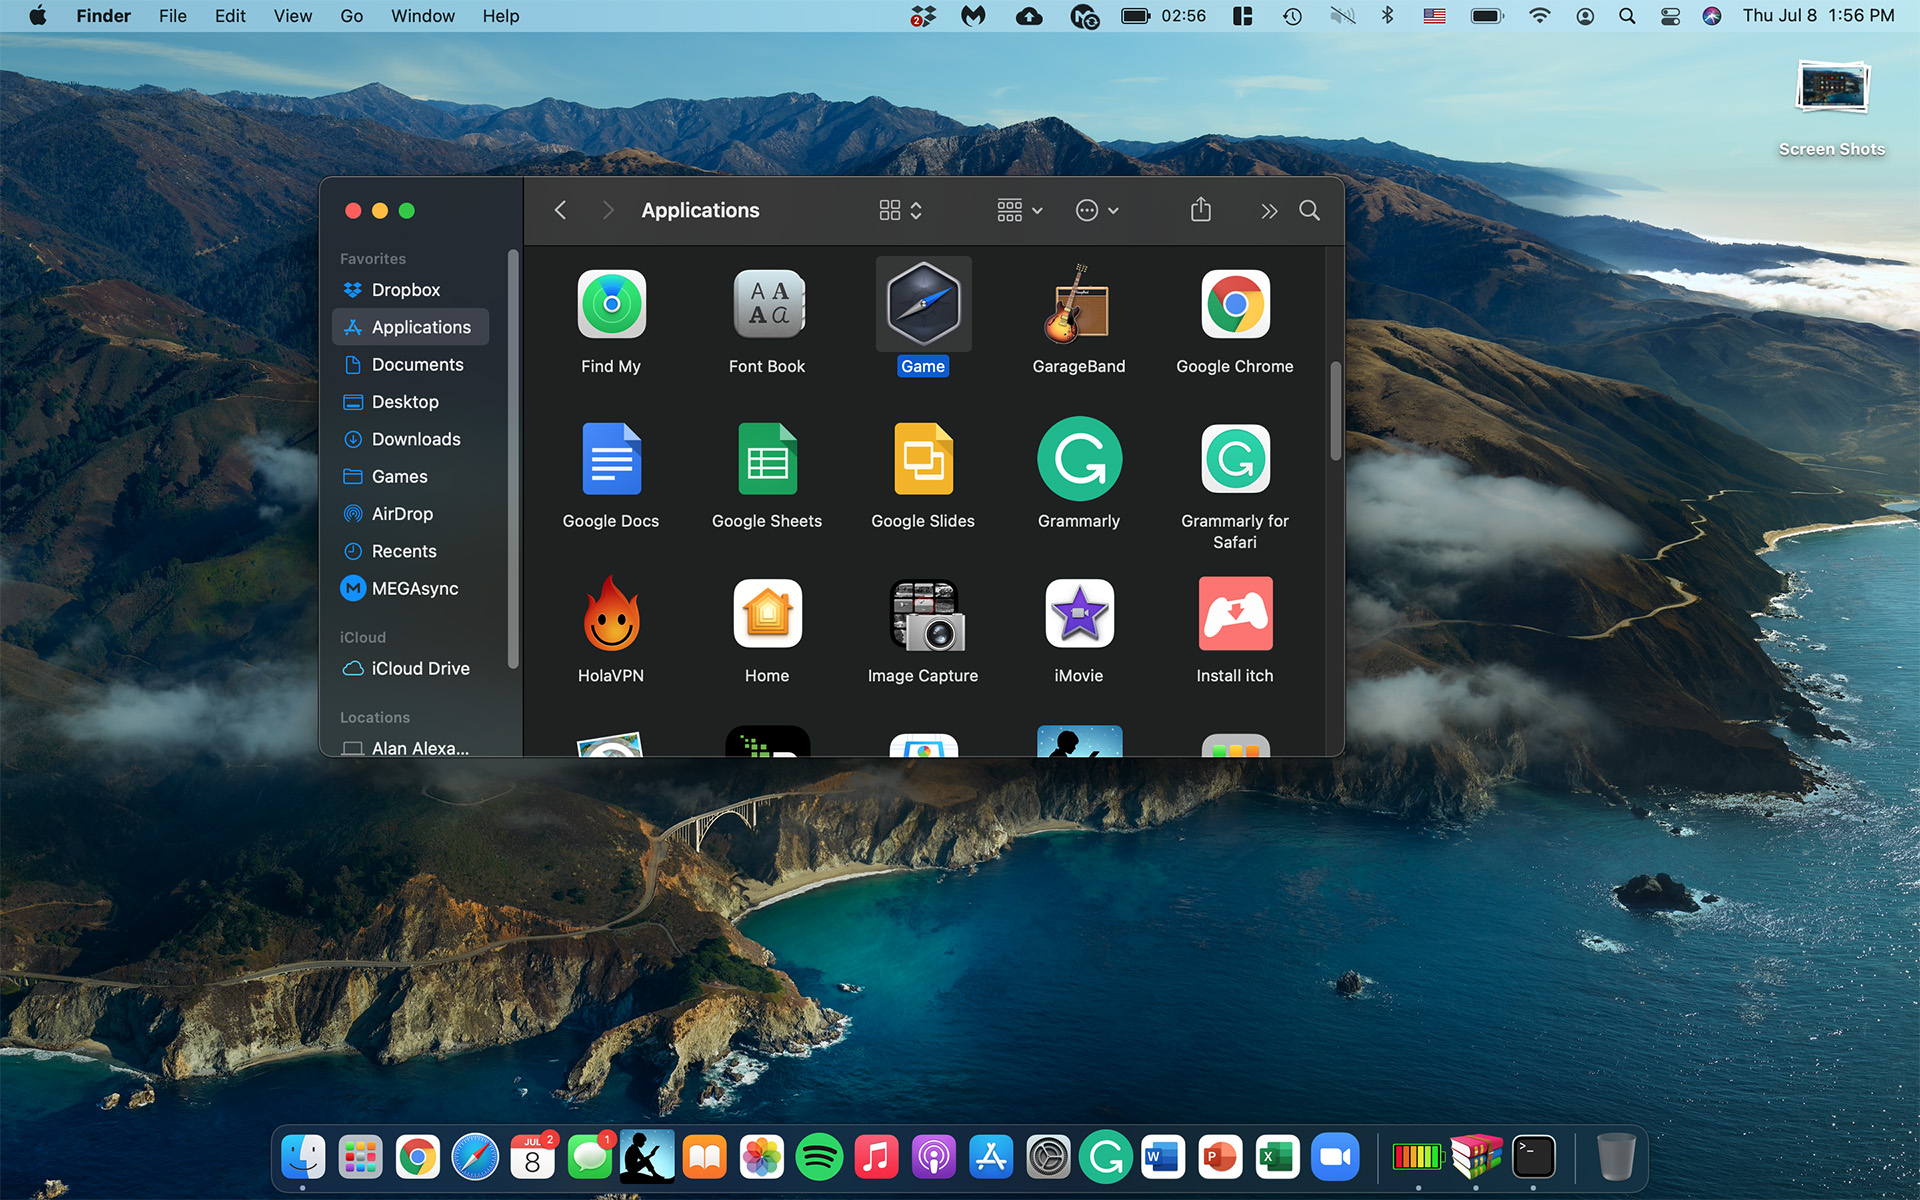Open the Font Book app icon
The height and width of the screenshot is (1200, 1920).
767,304
